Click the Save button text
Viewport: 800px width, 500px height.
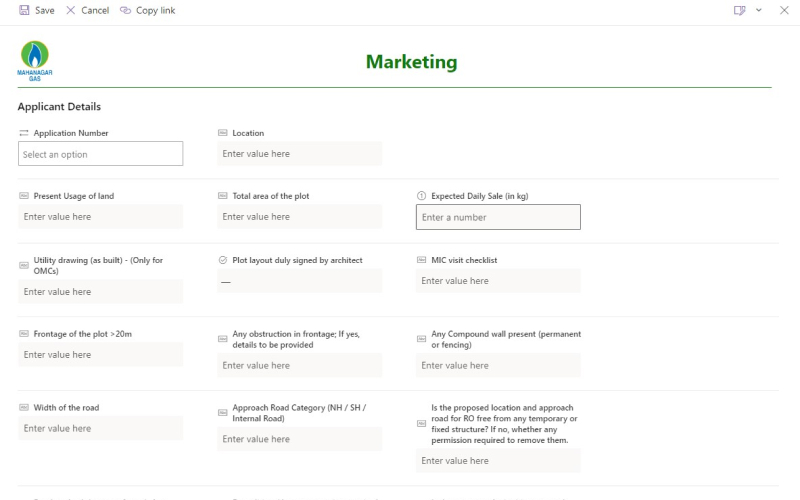(44, 10)
